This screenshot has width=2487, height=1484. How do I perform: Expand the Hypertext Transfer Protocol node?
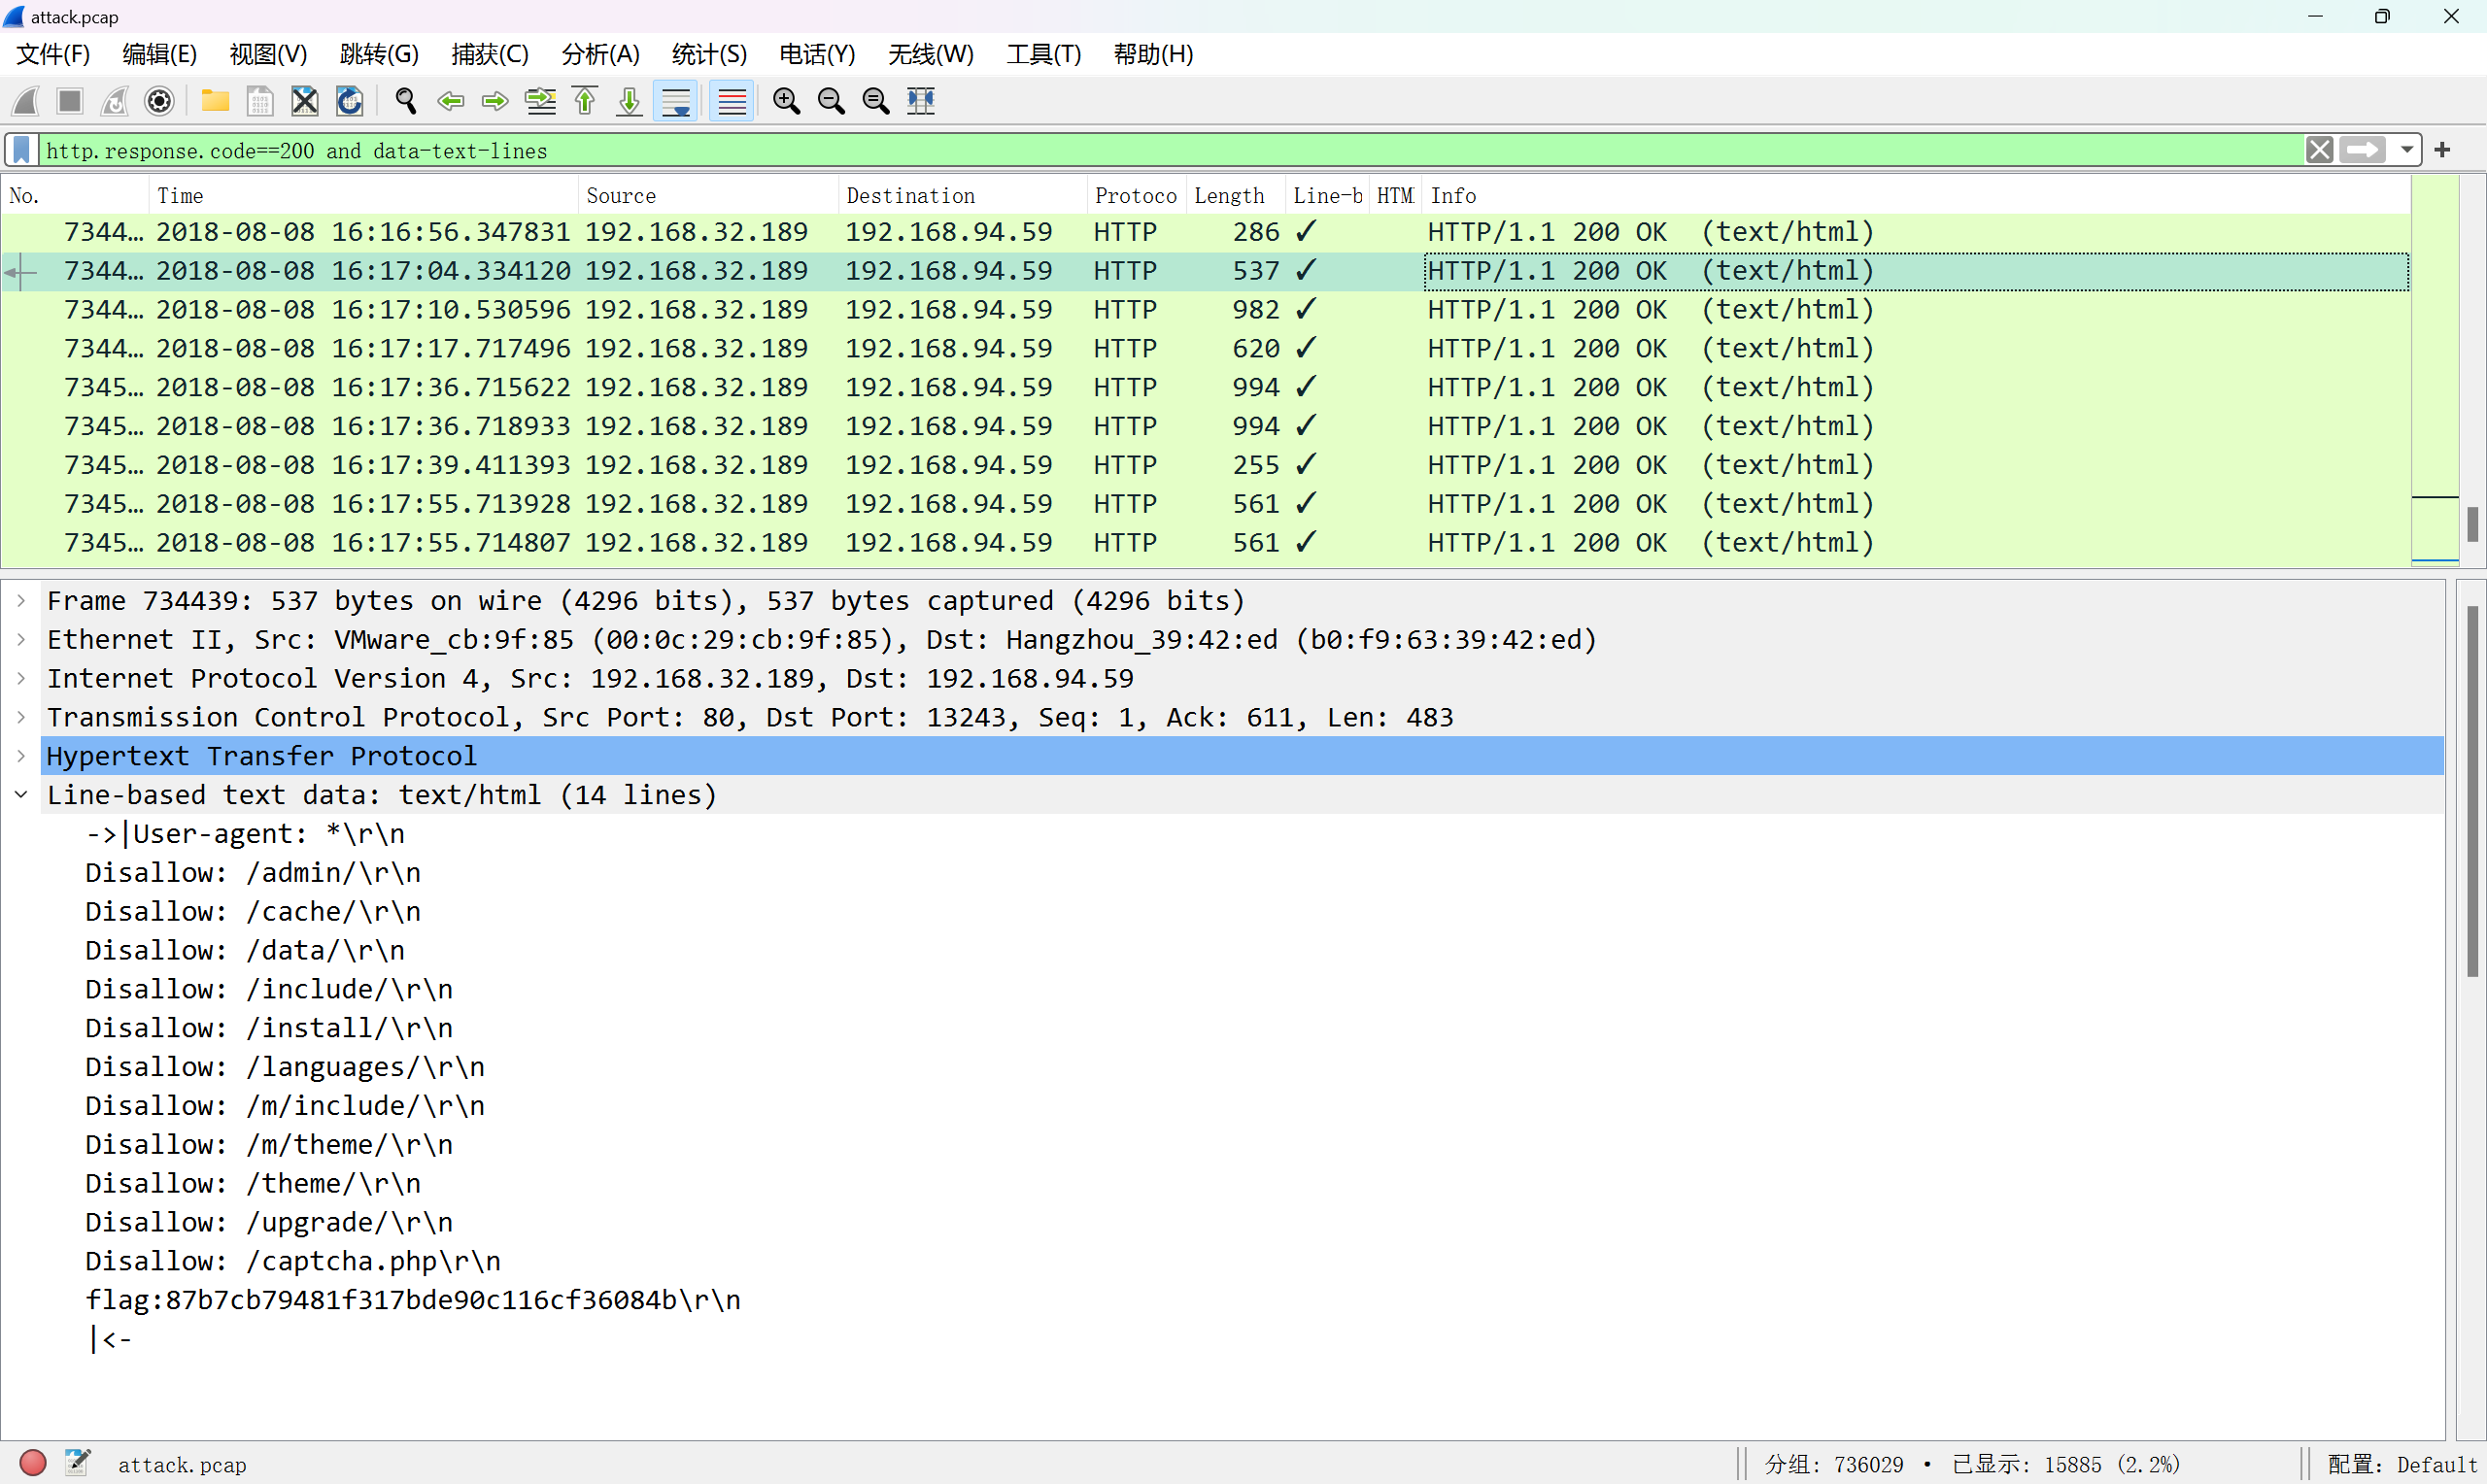[x=21, y=756]
